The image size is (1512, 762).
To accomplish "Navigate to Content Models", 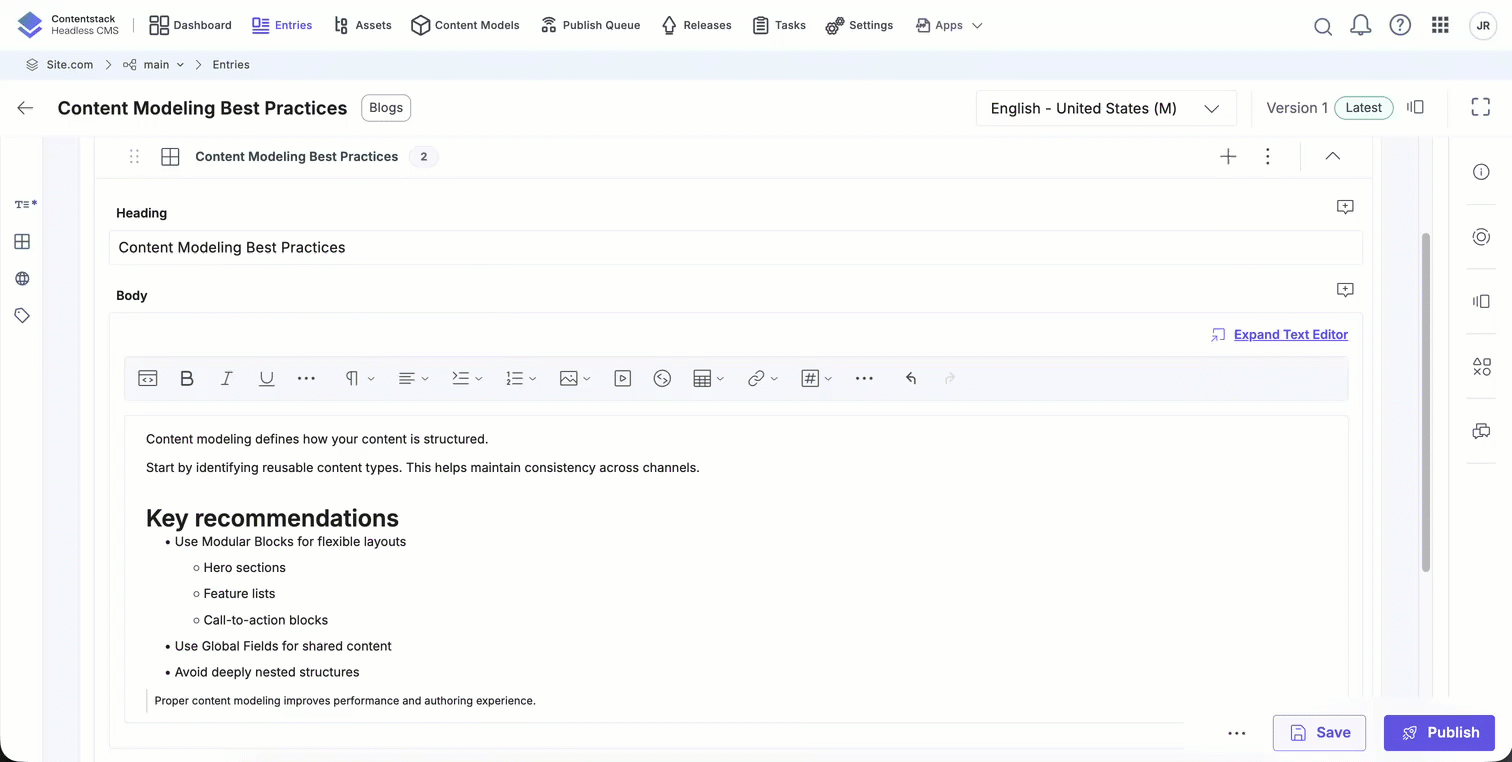I will 465,25.
